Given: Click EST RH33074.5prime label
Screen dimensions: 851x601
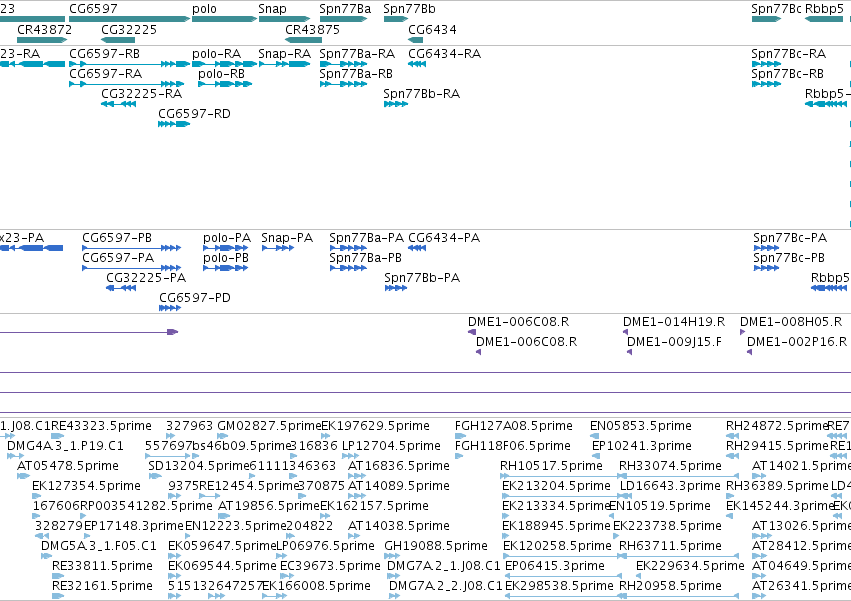Looking at the screenshot, I should point(671,466).
